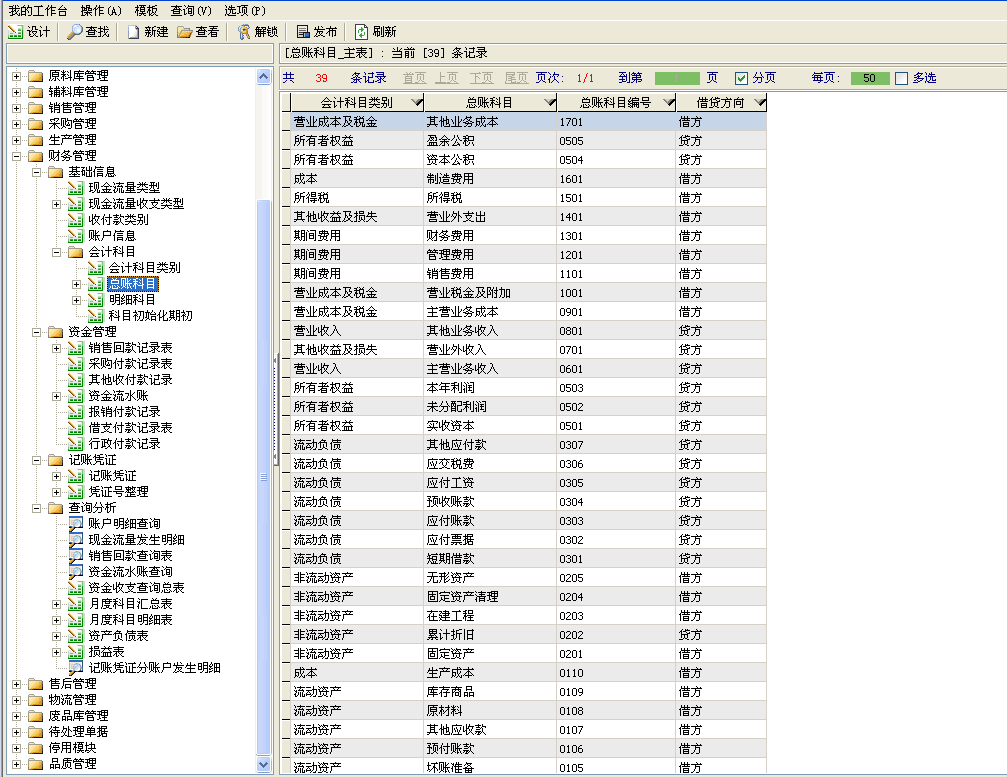Click the 现金流量发生明细 query icon
1007x777 pixels.
pos(76,540)
